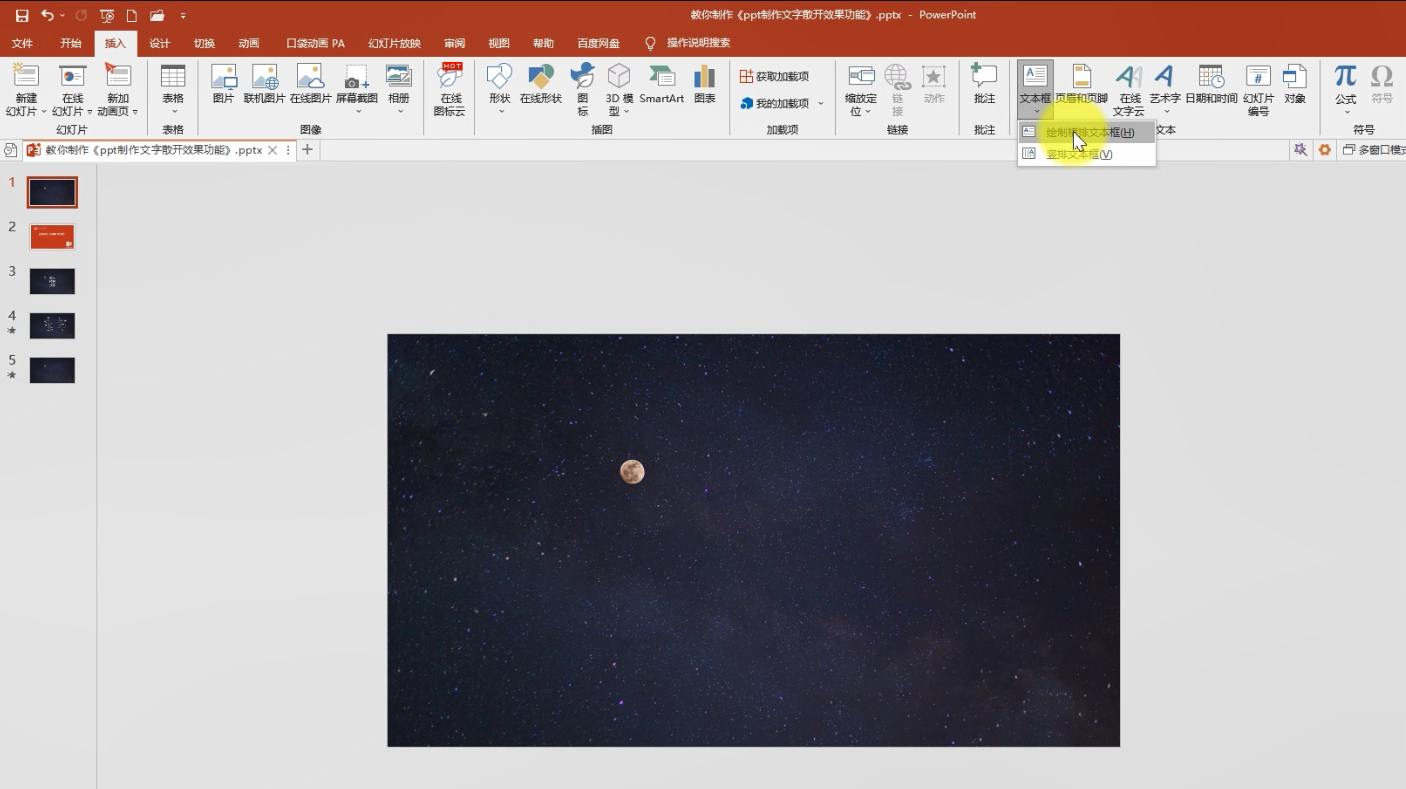This screenshot has height=789, width=1406.
Task: Insert a SmartArt graphic
Action: coord(662,84)
